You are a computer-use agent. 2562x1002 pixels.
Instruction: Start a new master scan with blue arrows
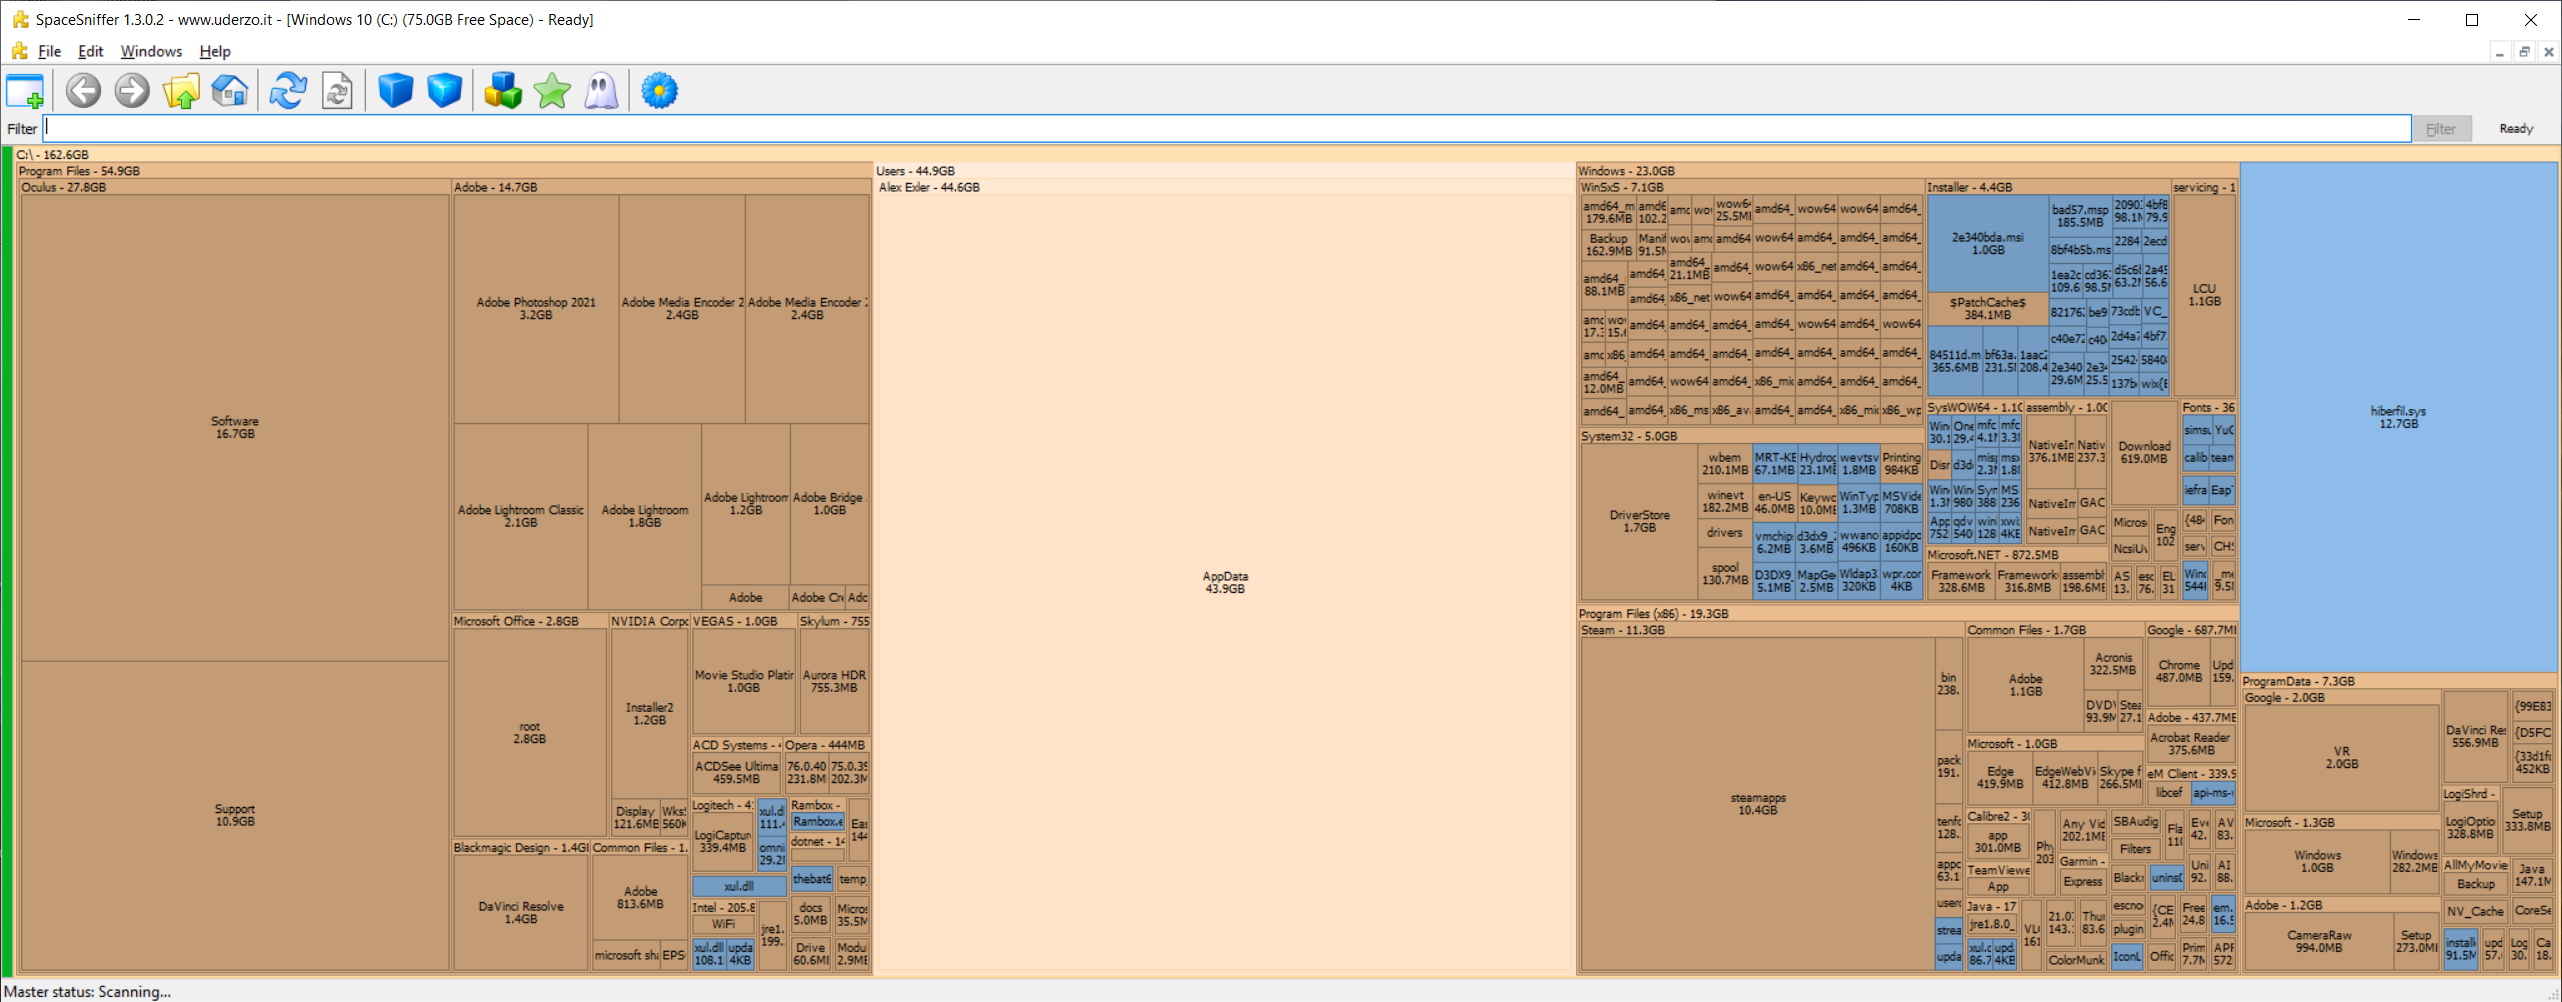288,91
